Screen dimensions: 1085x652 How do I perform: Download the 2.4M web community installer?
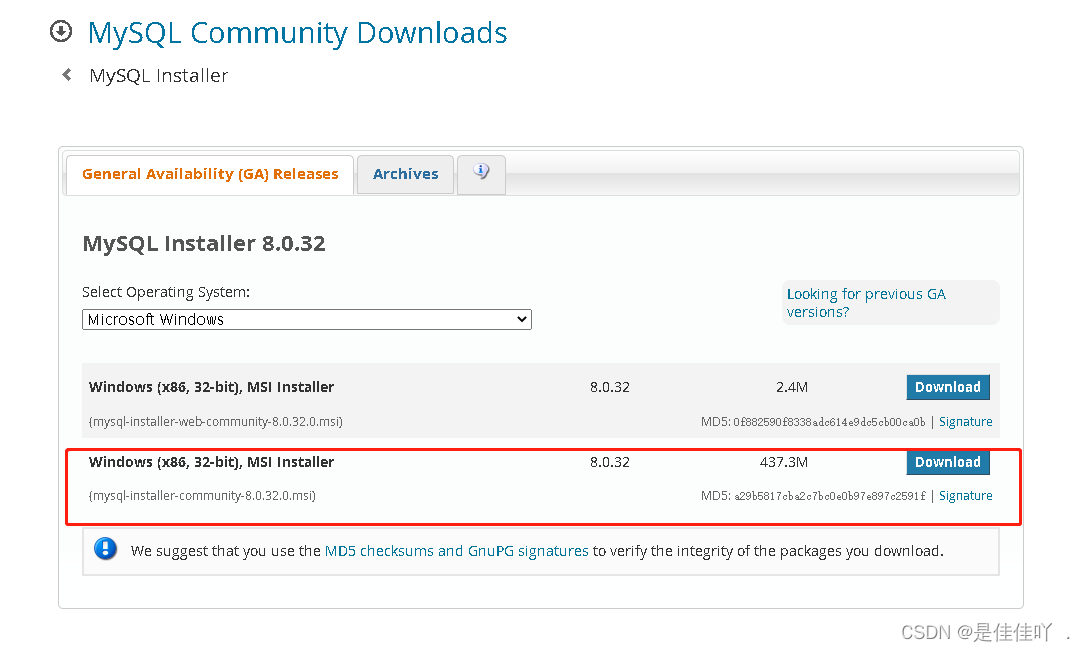(x=948, y=387)
